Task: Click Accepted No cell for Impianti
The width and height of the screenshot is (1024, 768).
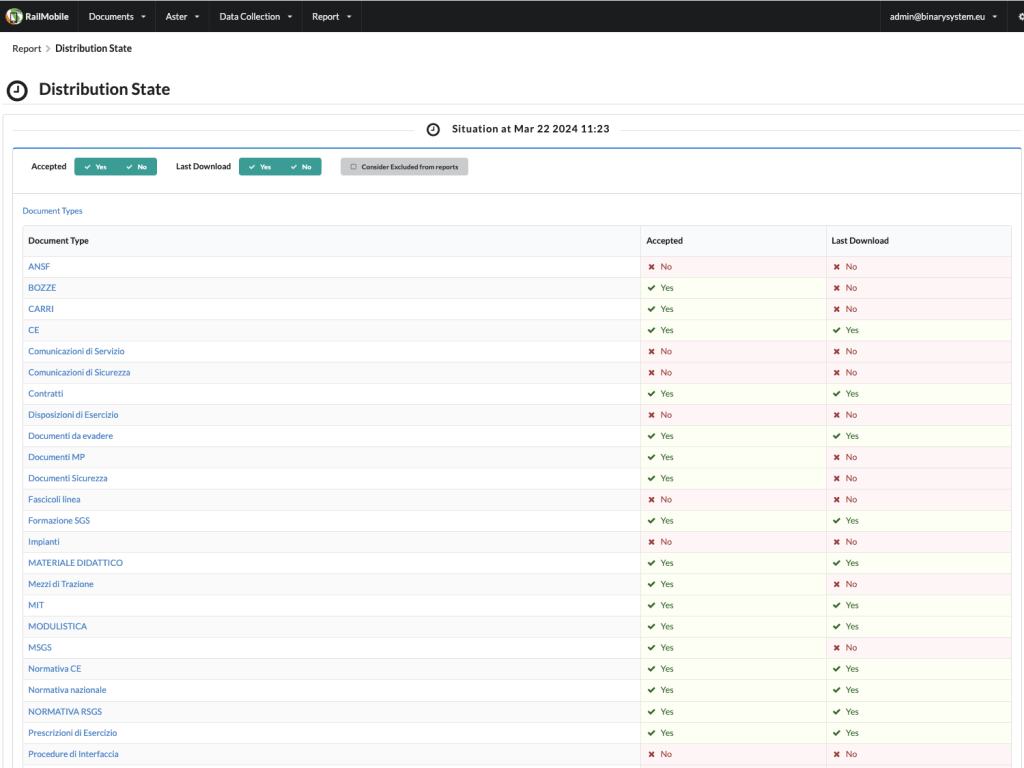Action: pos(733,541)
